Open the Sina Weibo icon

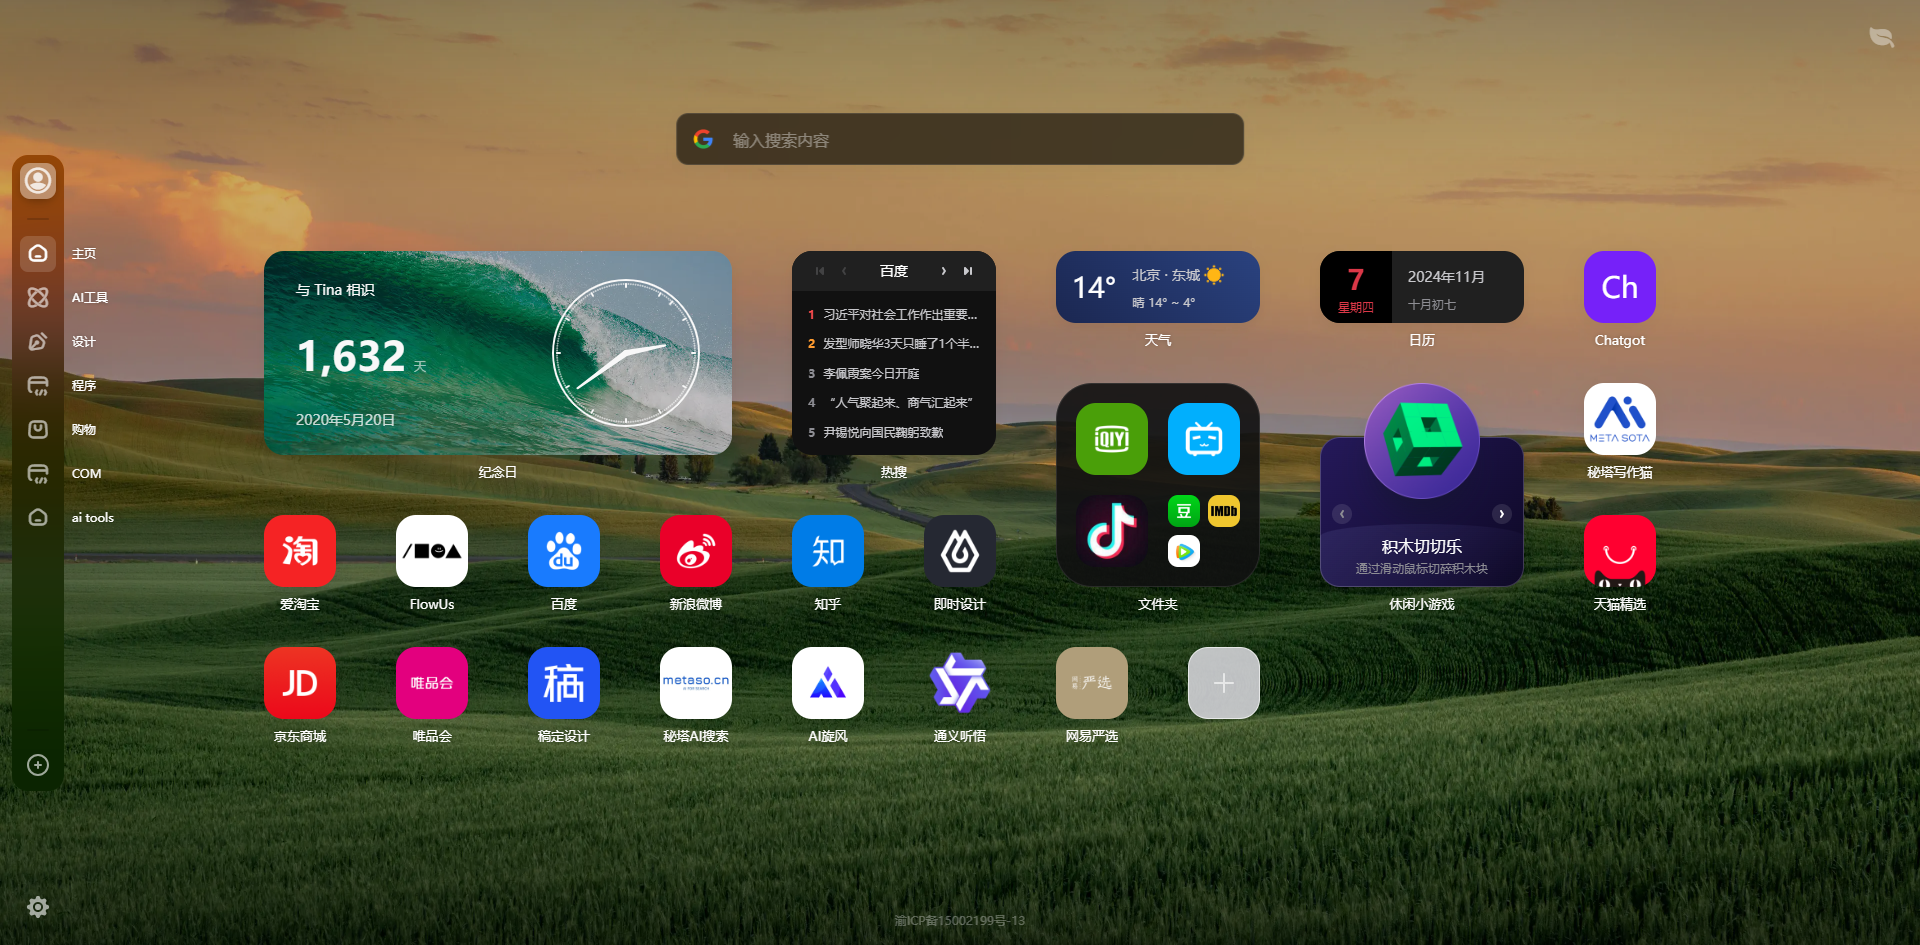[x=695, y=551]
